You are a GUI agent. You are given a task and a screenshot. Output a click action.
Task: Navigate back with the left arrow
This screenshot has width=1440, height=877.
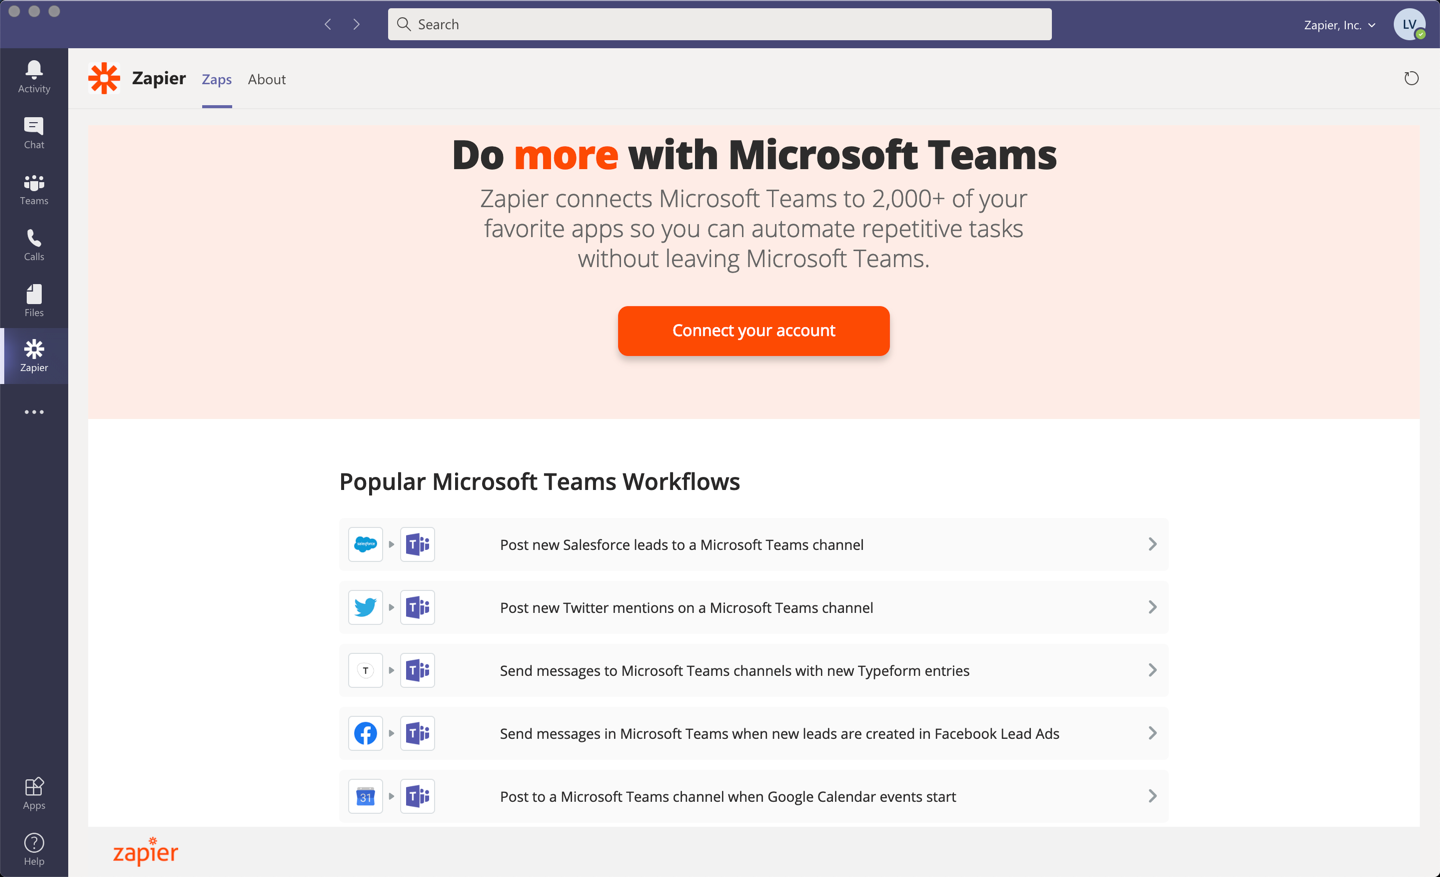328,24
